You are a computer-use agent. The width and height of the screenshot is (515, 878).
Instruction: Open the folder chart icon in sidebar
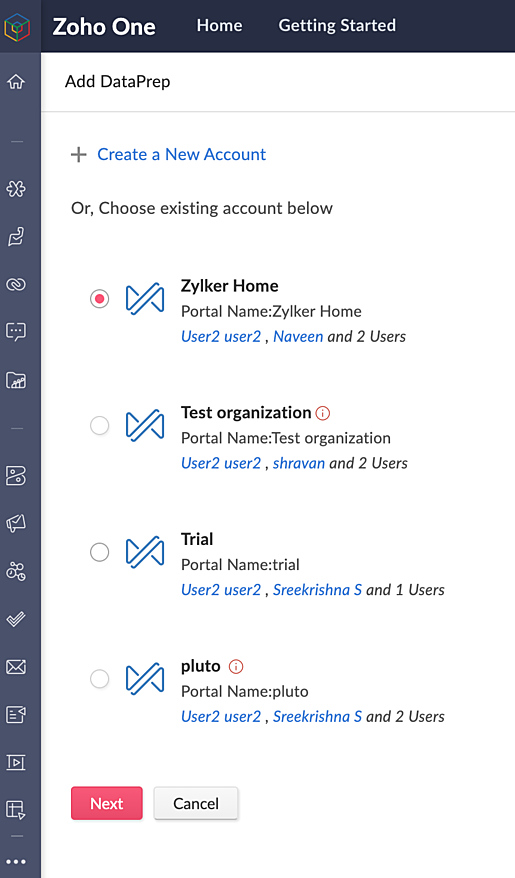[16, 380]
